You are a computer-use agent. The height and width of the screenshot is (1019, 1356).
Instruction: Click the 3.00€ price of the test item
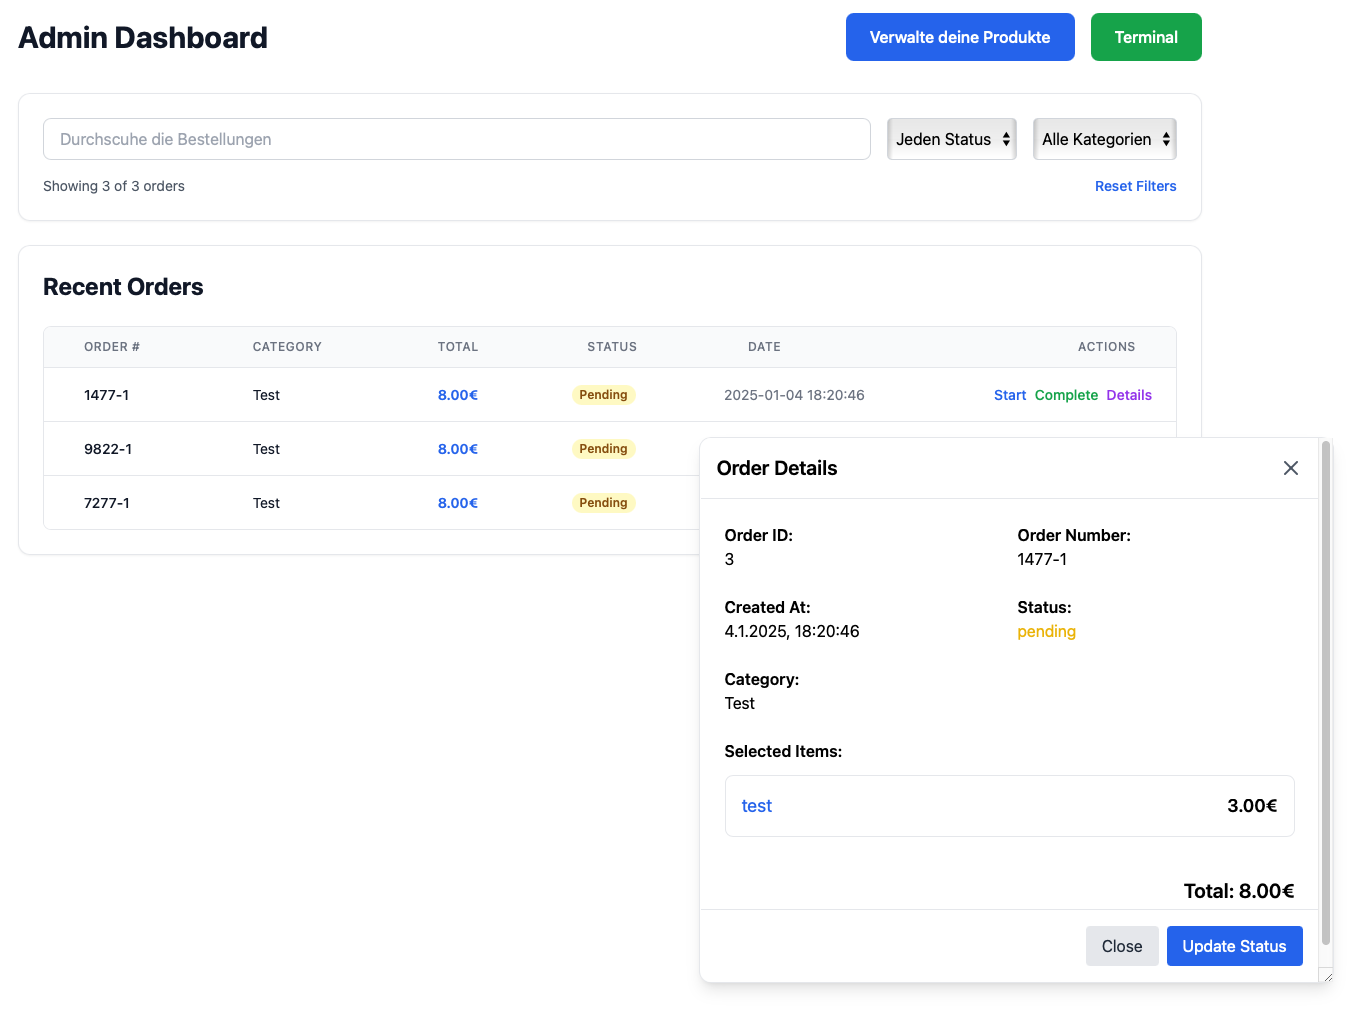[1252, 806]
